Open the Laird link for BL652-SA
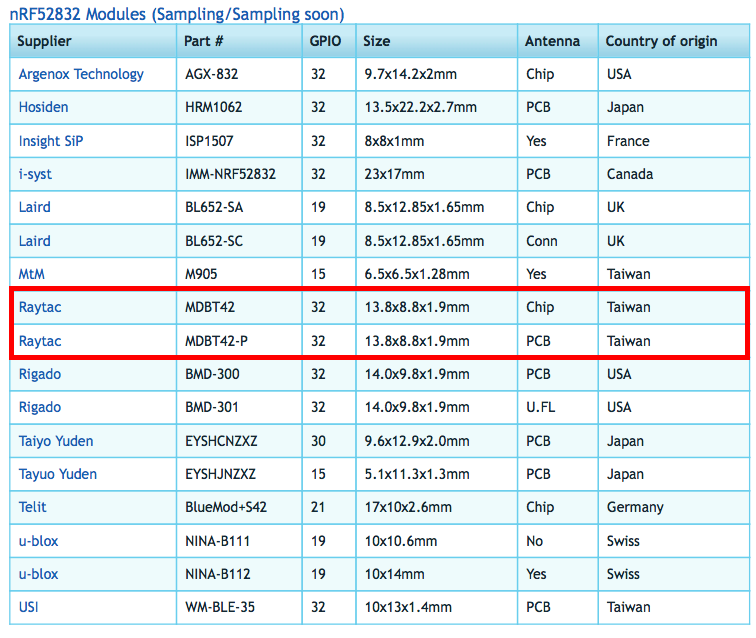The image size is (756, 638). 34,207
